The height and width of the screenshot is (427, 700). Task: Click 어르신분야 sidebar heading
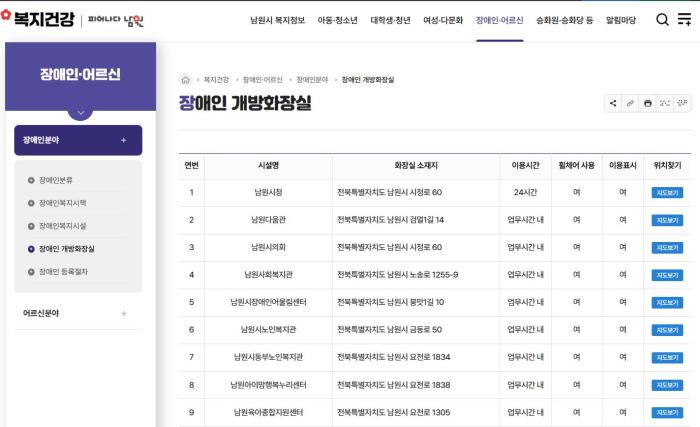(41, 313)
